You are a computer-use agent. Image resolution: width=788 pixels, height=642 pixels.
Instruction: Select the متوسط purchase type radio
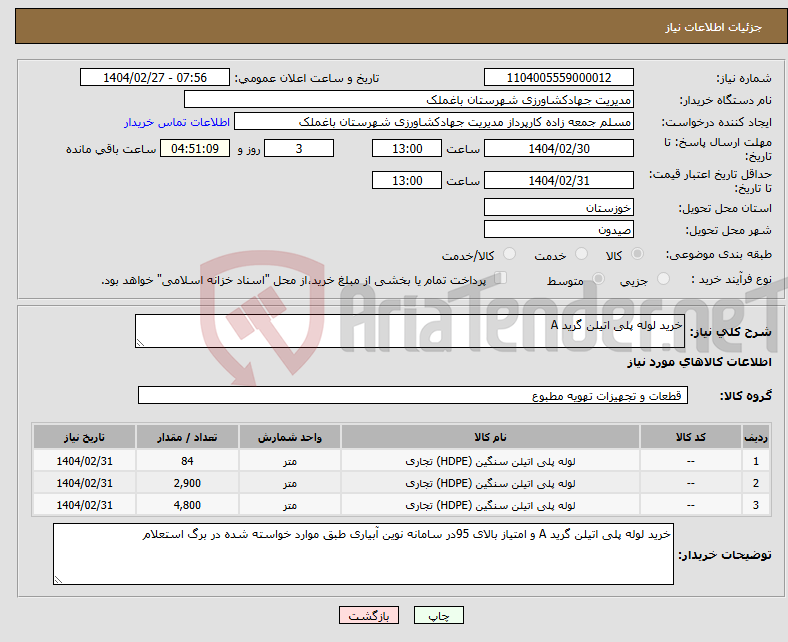[598, 279]
